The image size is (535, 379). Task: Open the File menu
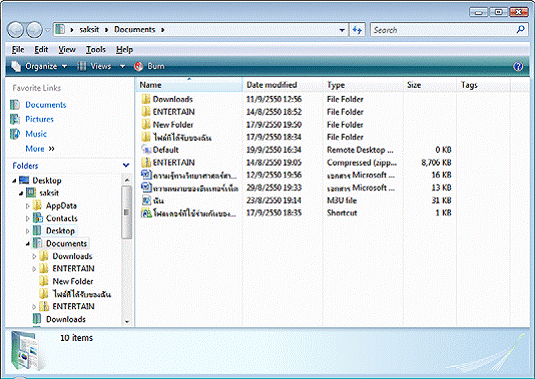click(18, 50)
